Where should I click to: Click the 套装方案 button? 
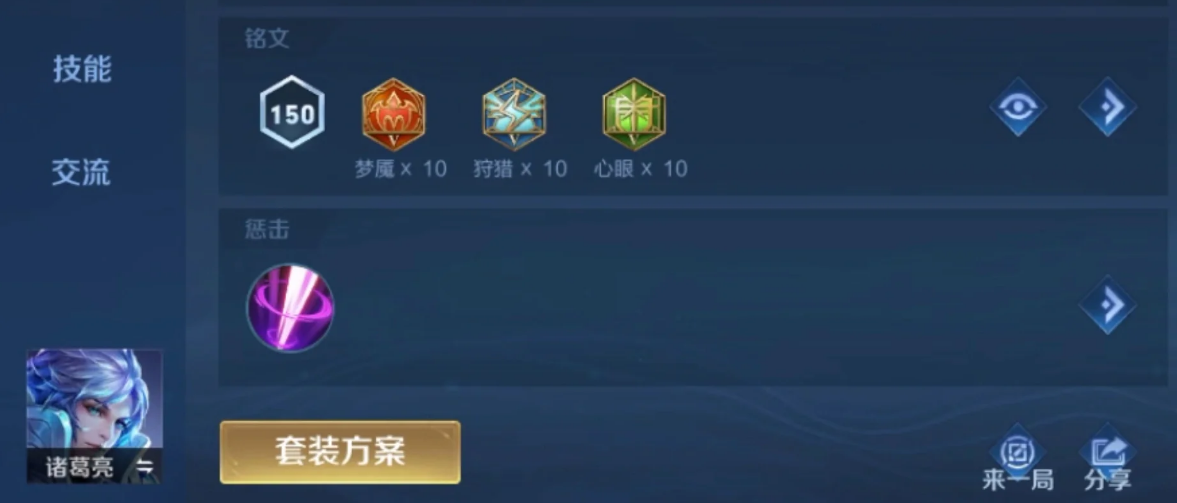click(340, 452)
